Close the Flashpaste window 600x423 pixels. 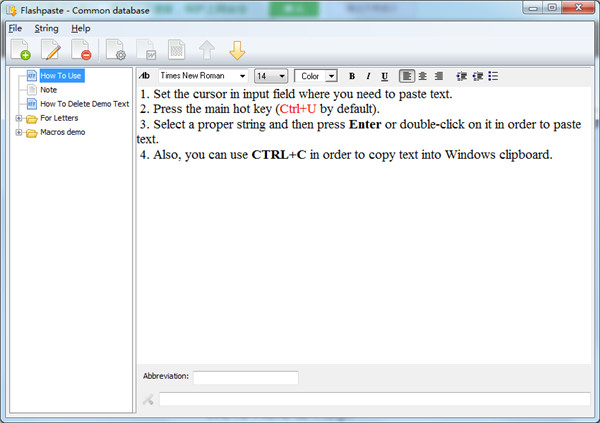coord(578,8)
